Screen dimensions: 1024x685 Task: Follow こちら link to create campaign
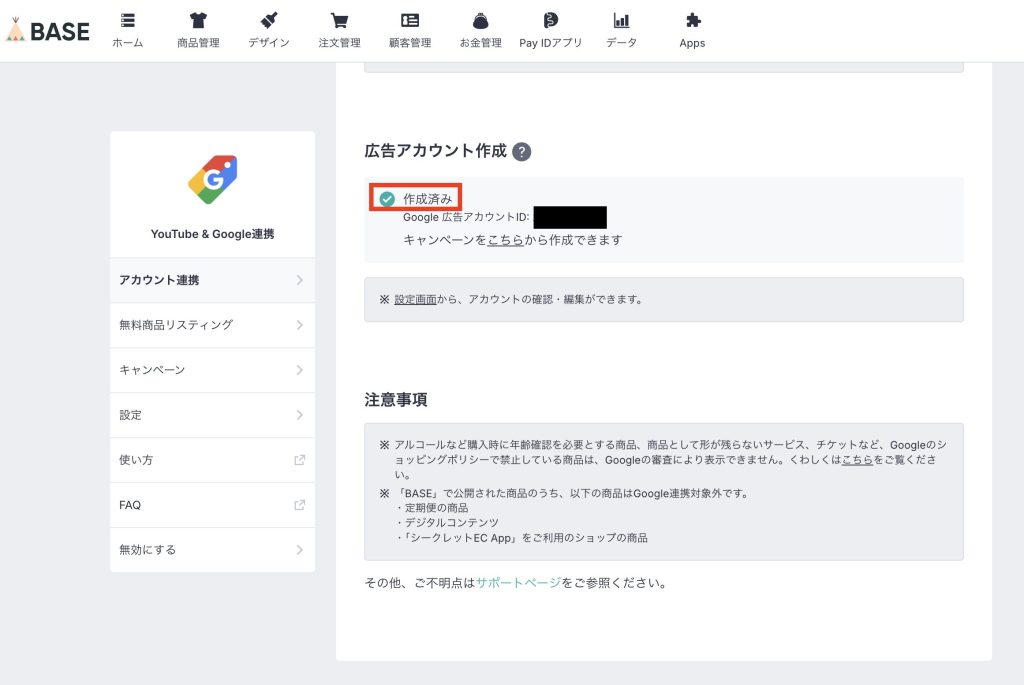click(505, 240)
